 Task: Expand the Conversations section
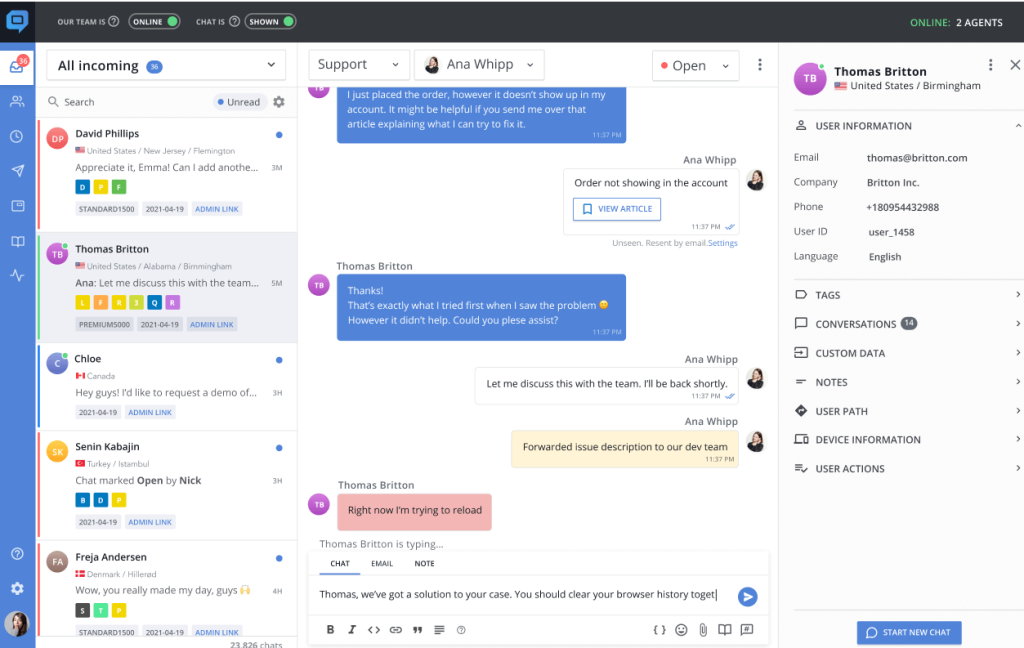(x=908, y=324)
